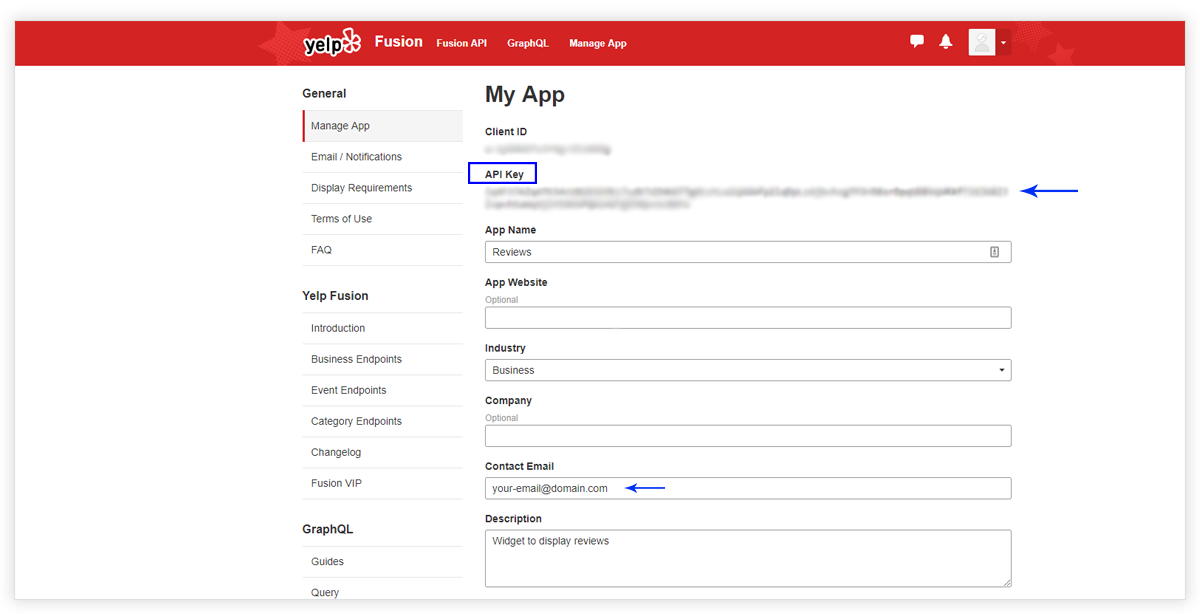Click into the Description text area
1200x614 pixels.
tap(748, 558)
